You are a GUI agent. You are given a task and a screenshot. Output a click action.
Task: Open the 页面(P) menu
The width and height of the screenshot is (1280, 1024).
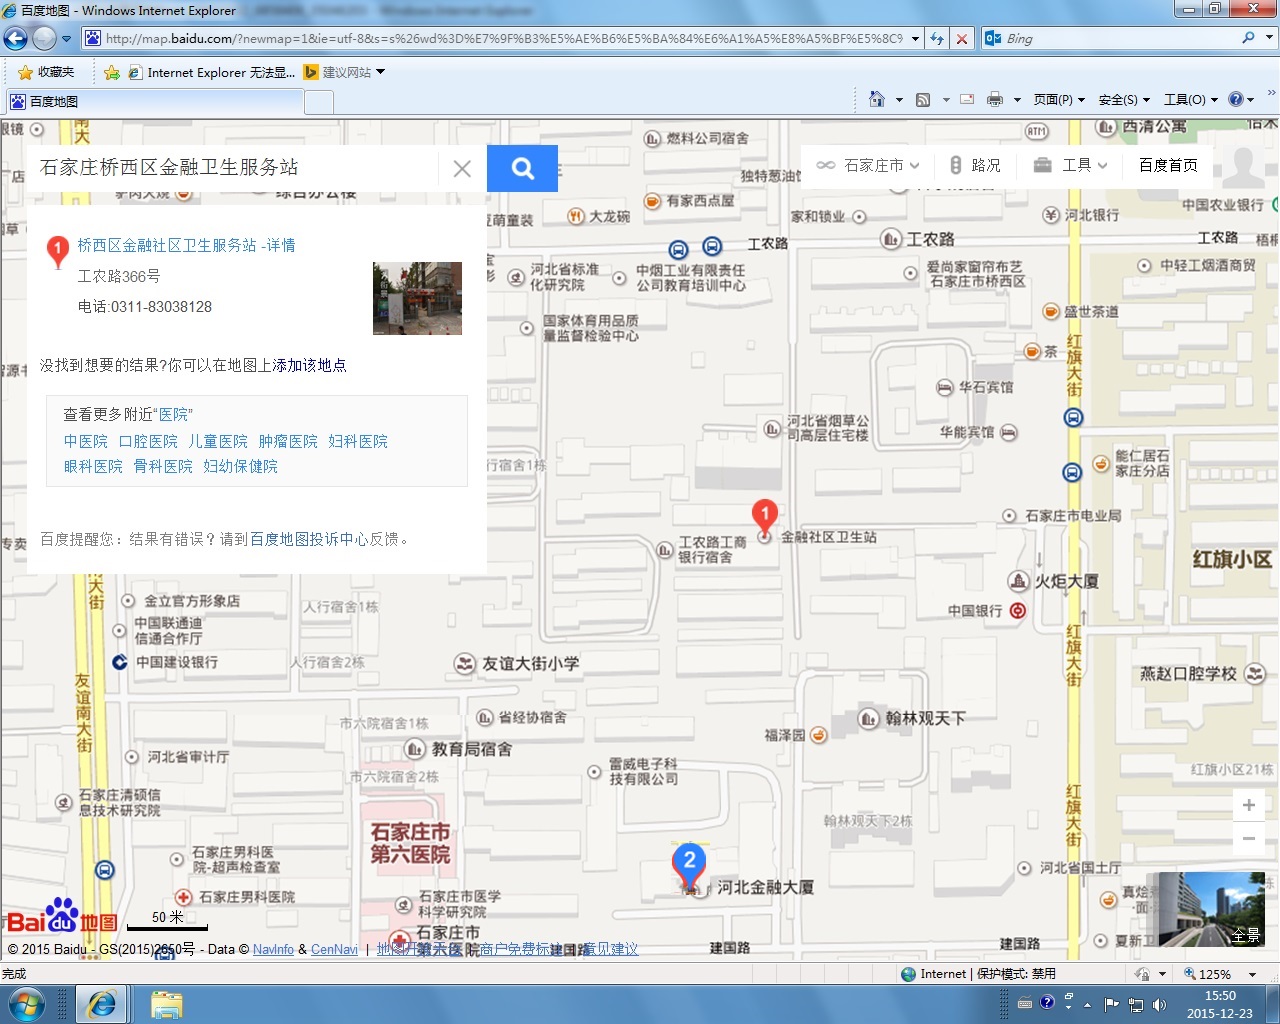(x=1059, y=99)
